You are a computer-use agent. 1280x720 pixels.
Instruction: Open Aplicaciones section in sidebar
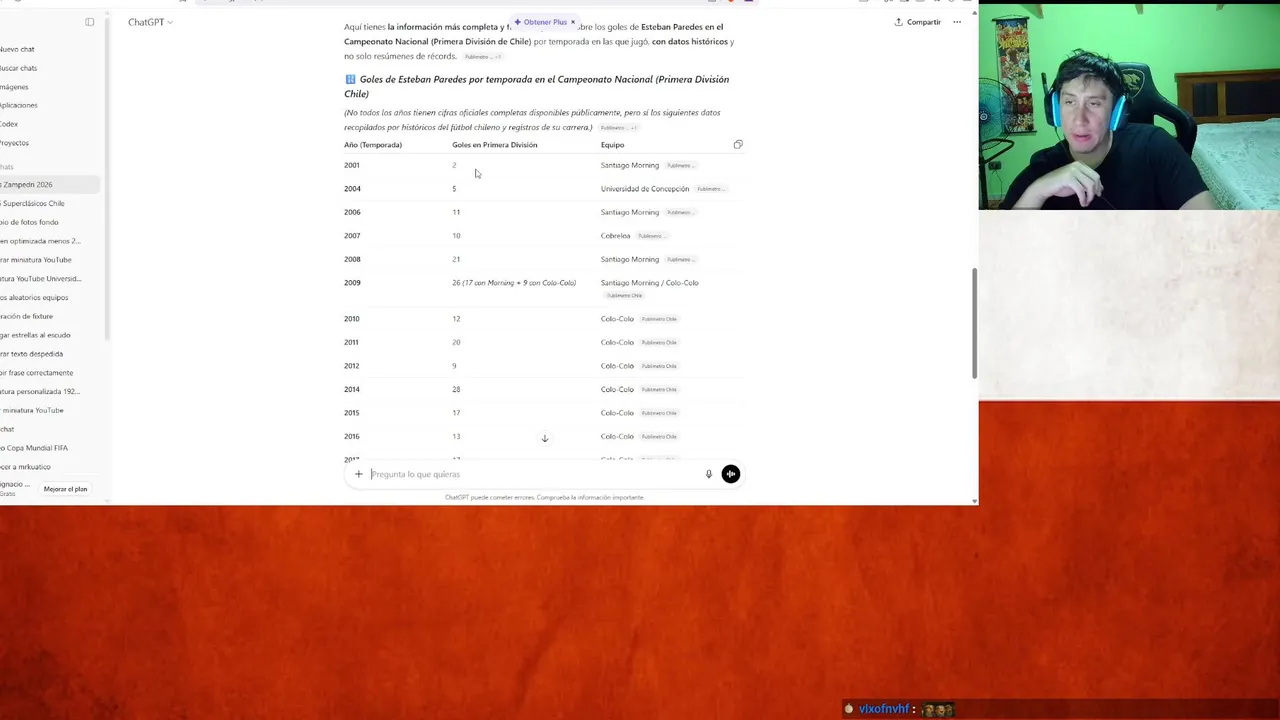[18, 105]
